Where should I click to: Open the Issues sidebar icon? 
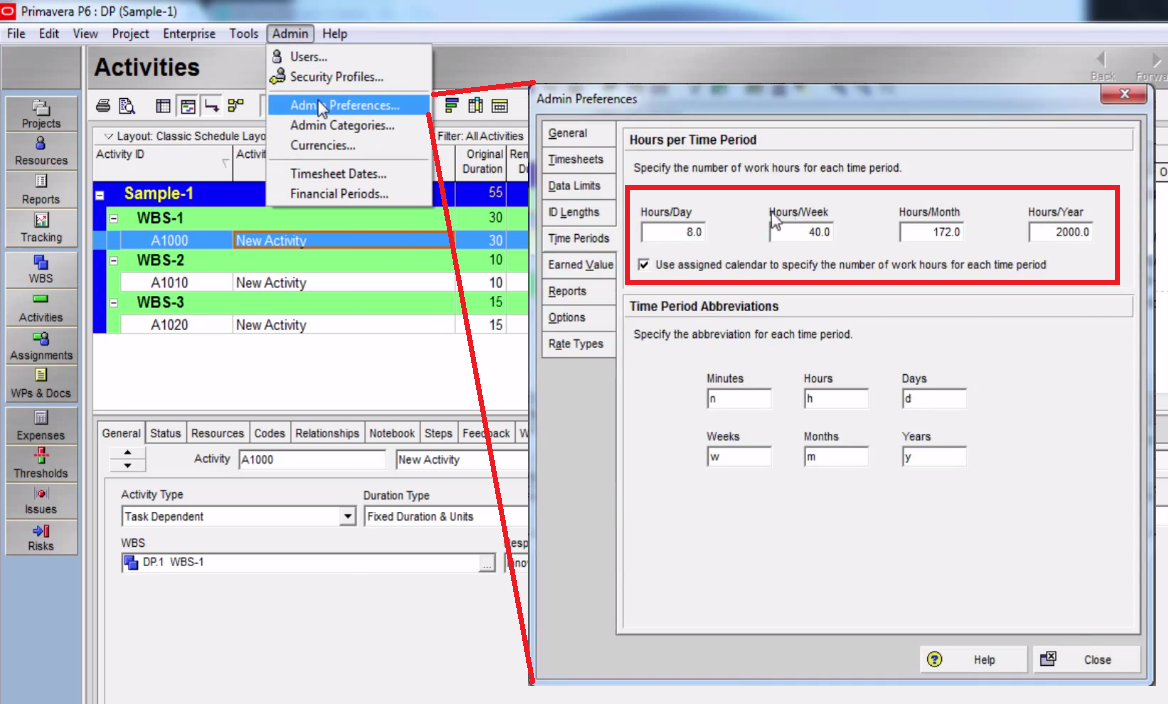(41, 500)
